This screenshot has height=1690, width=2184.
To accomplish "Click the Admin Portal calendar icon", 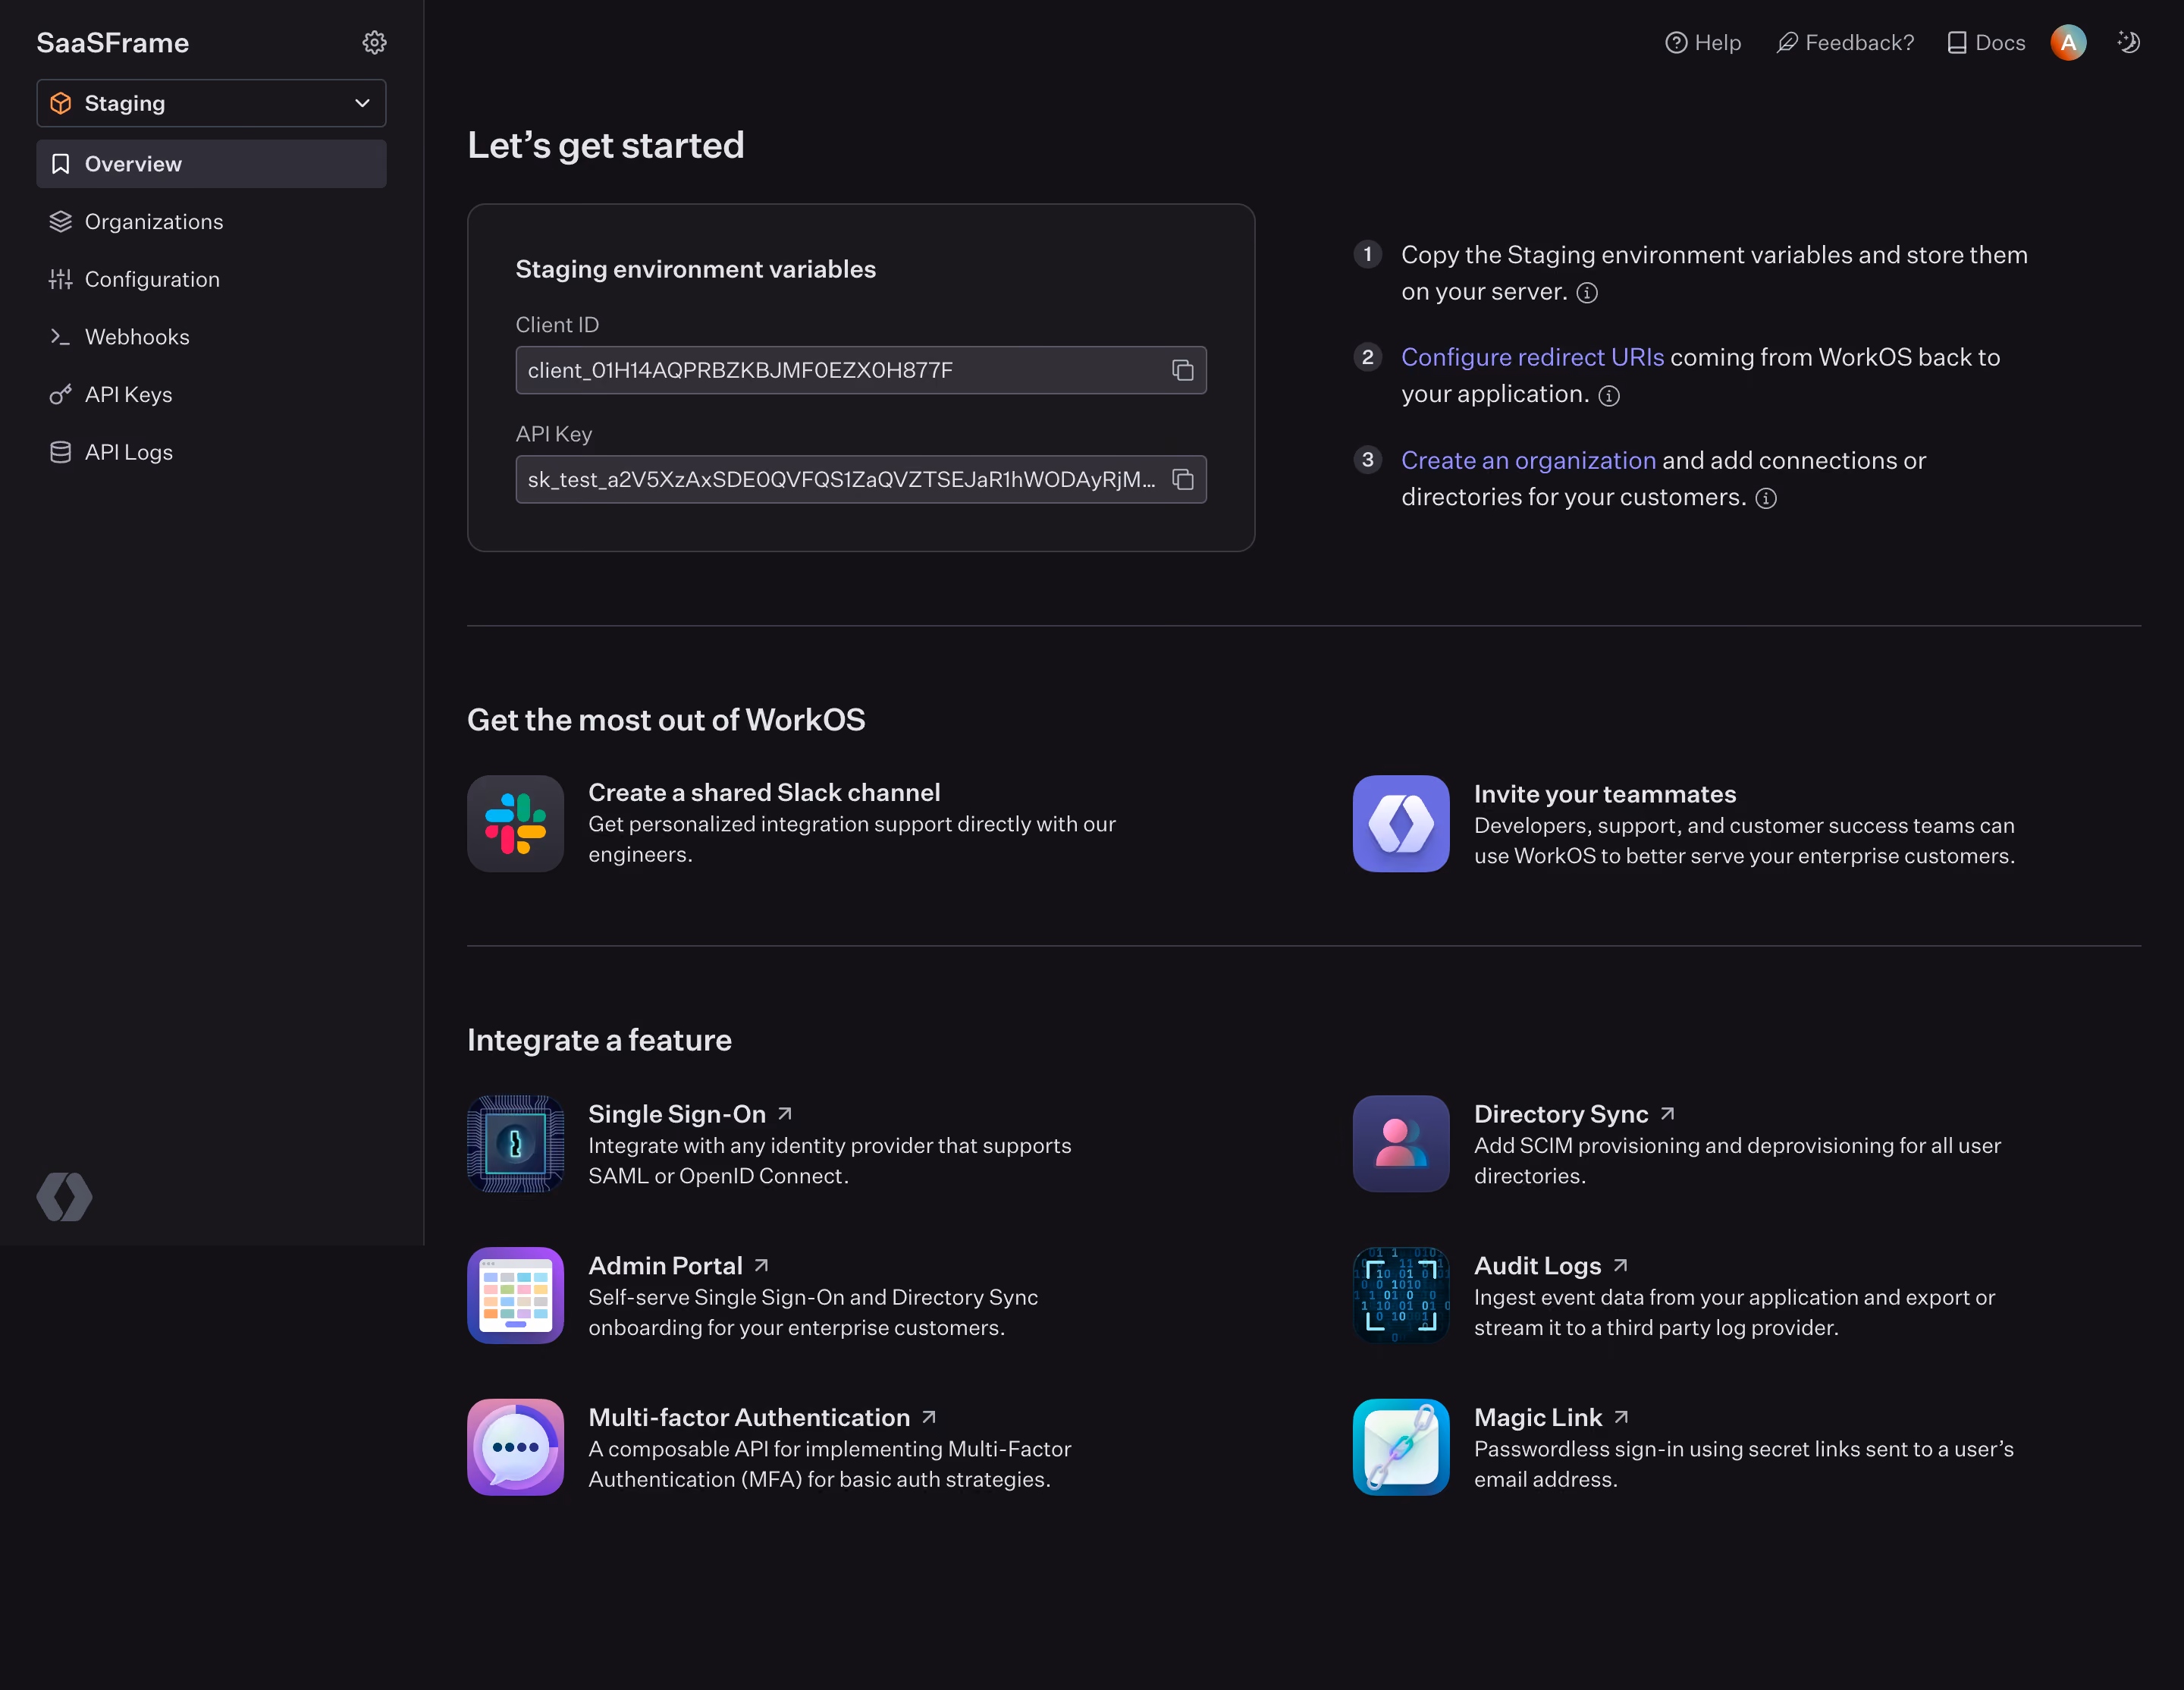I will (516, 1296).
